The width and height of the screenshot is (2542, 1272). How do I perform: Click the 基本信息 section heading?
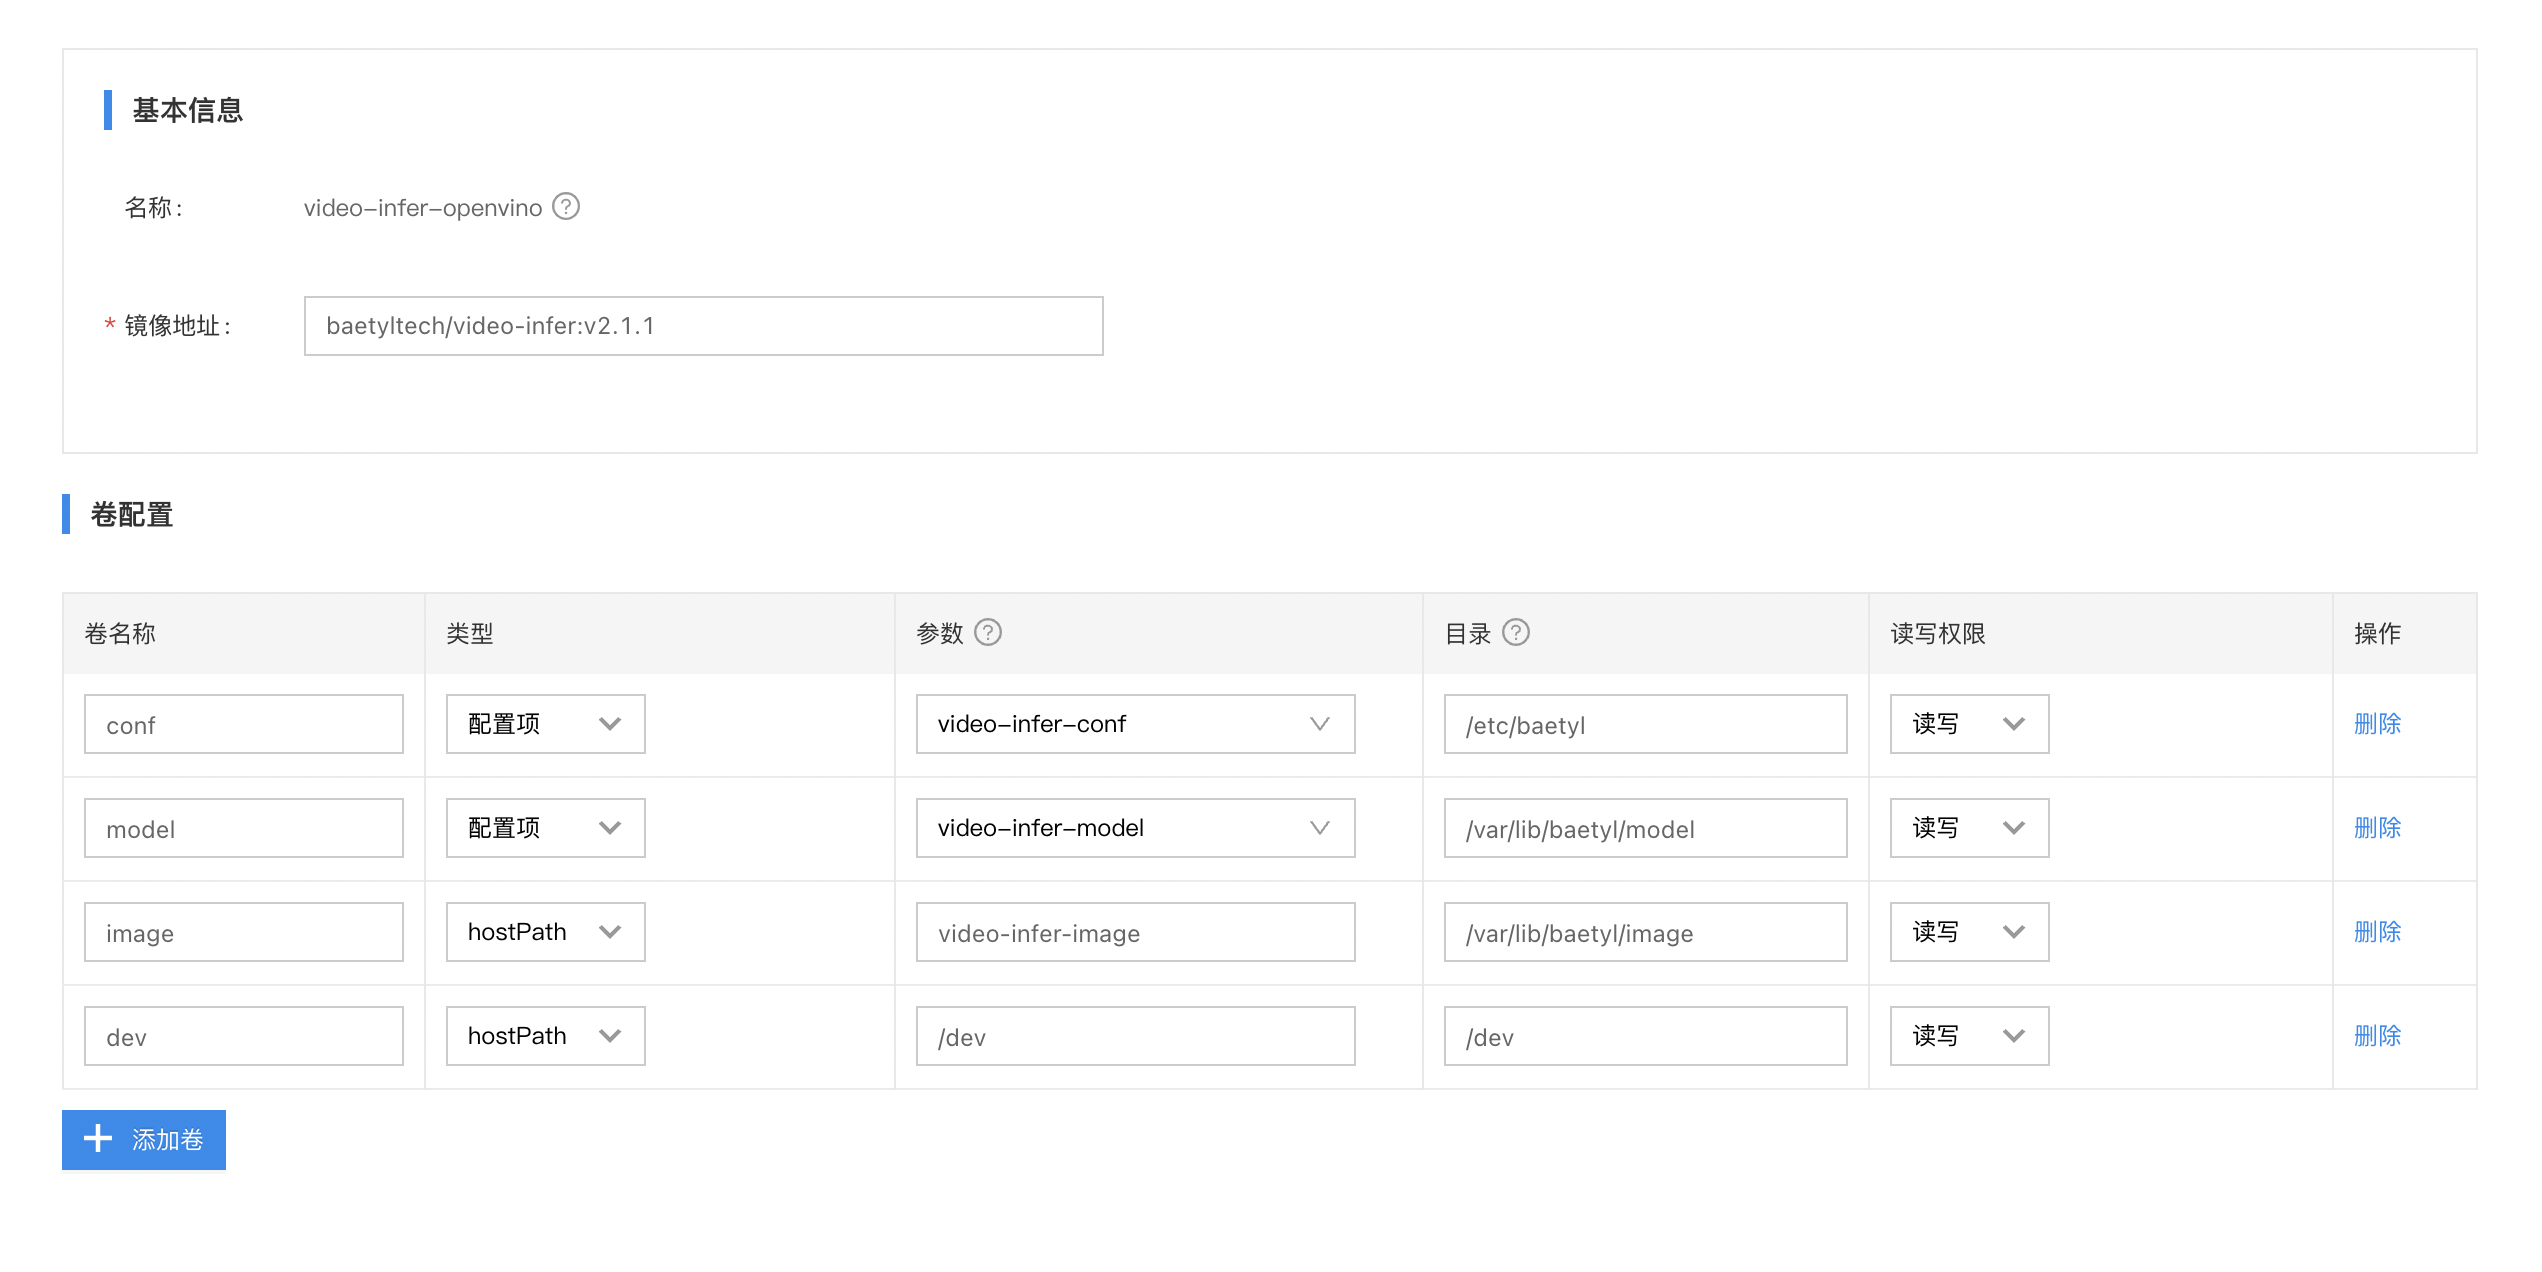click(188, 110)
